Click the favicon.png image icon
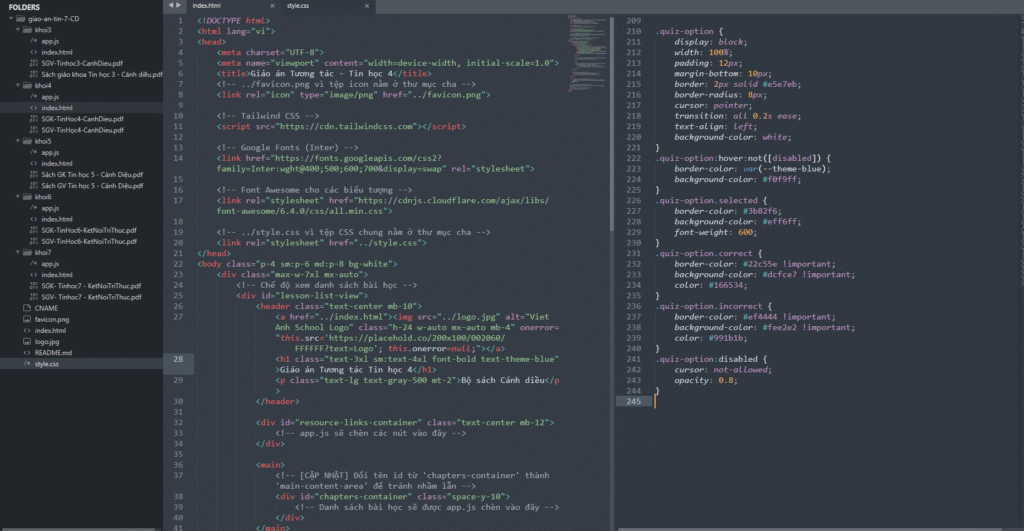The height and width of the screenshot is (531, 1024). (27, 319)
